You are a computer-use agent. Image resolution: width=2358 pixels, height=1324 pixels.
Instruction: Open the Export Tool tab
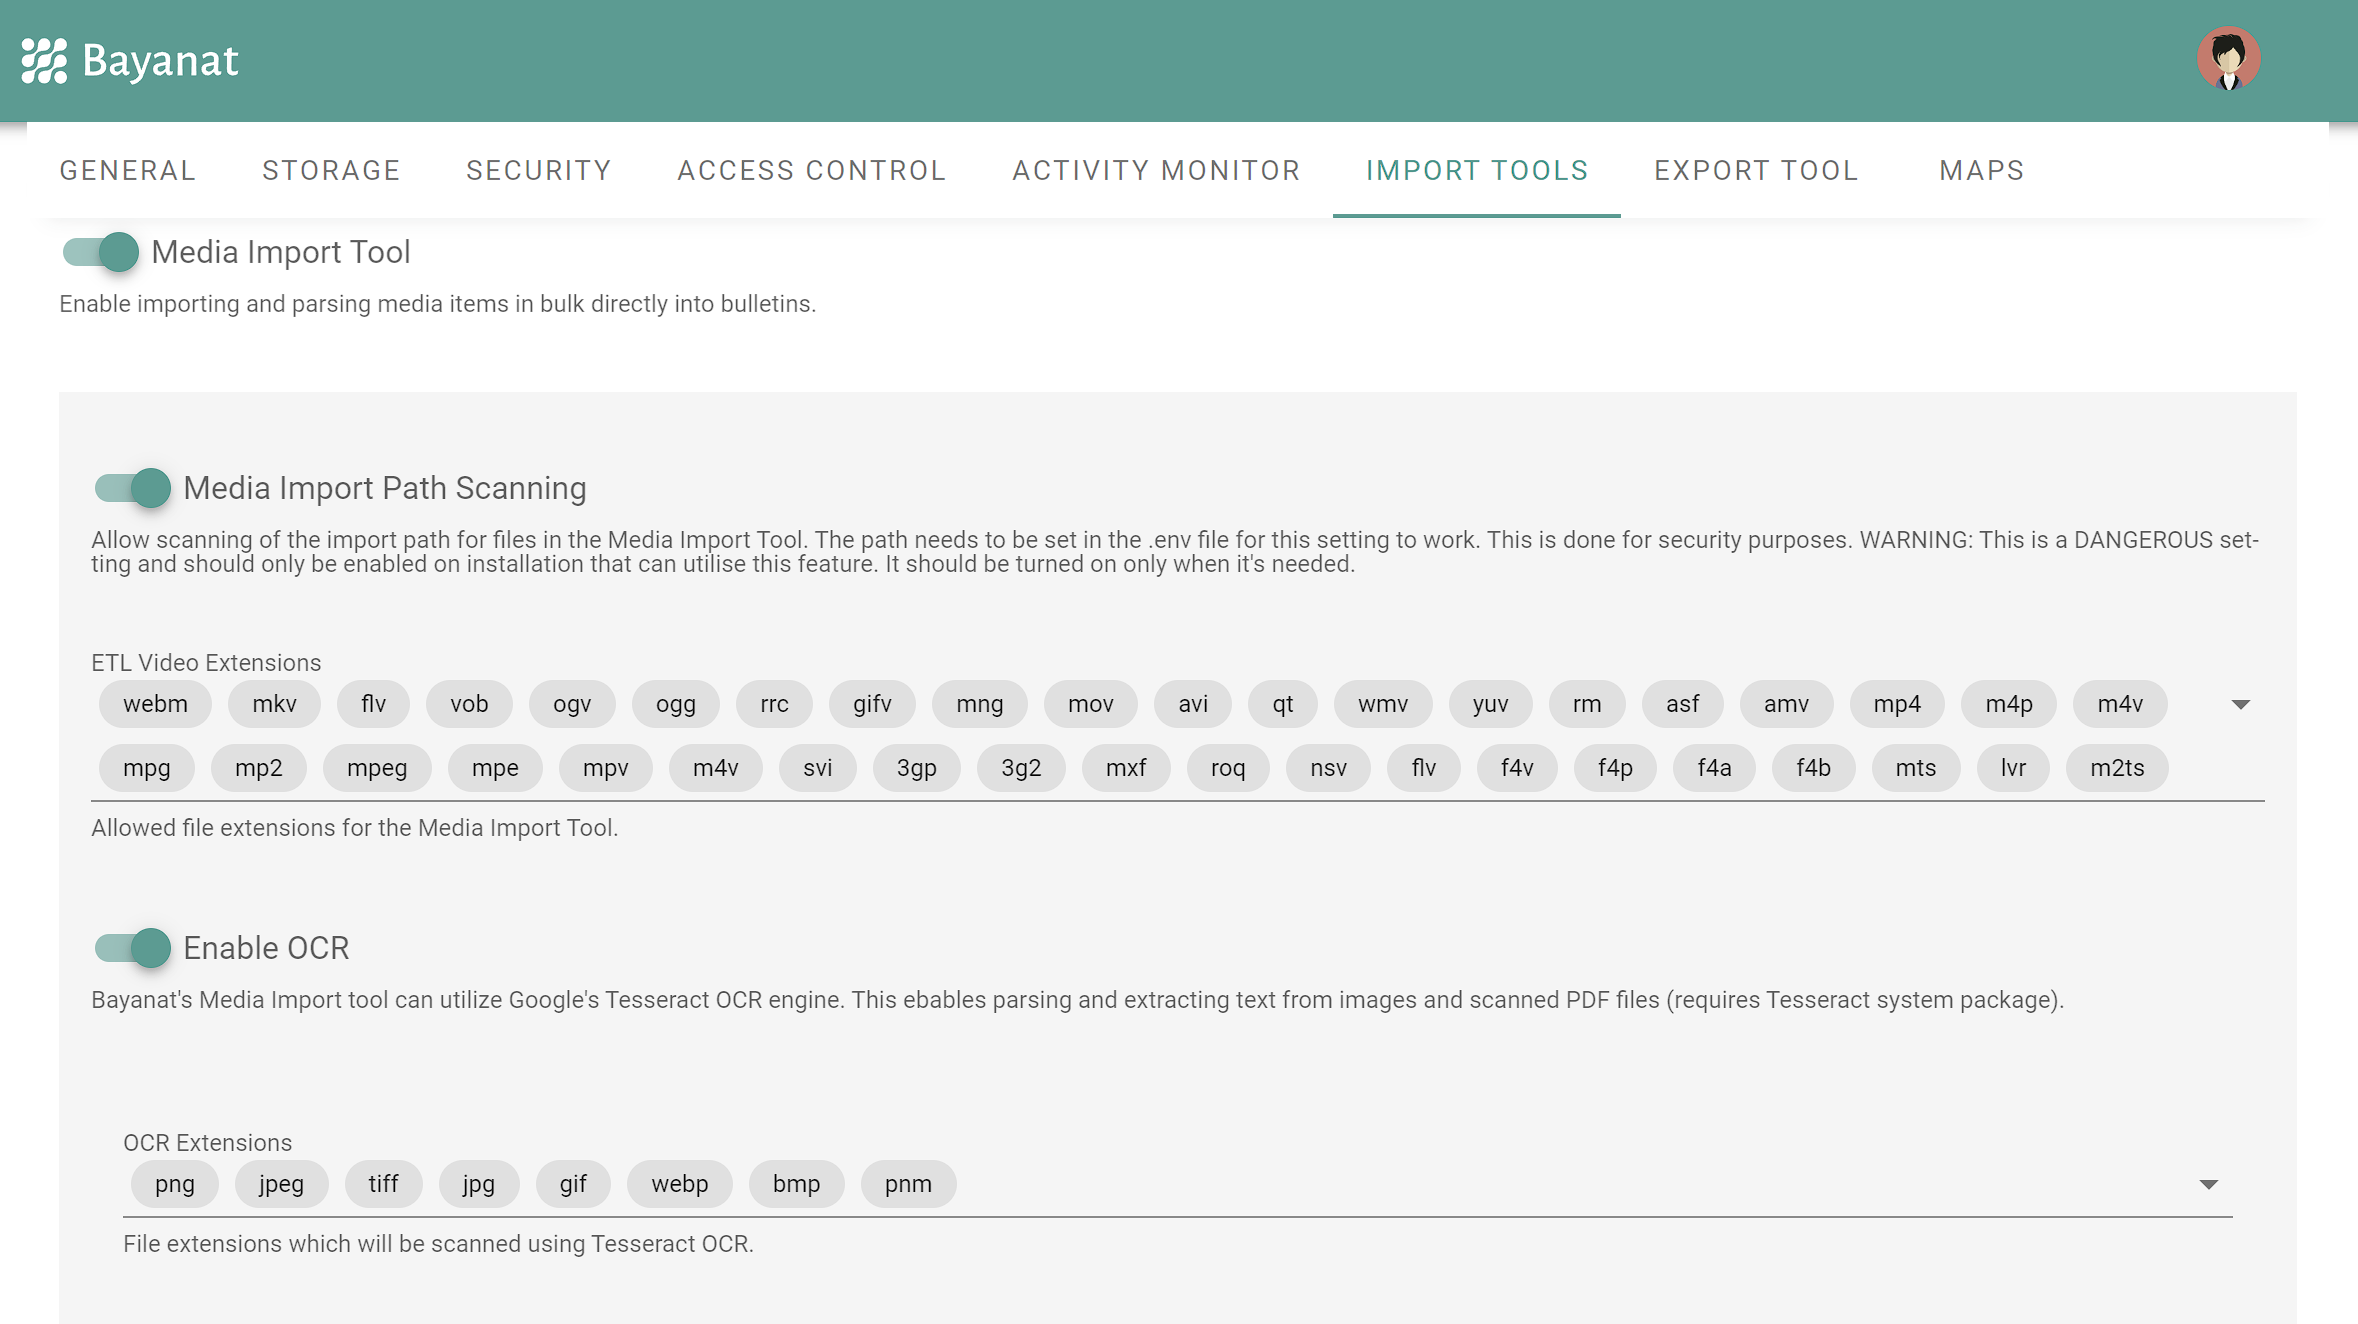[1756, 171]
